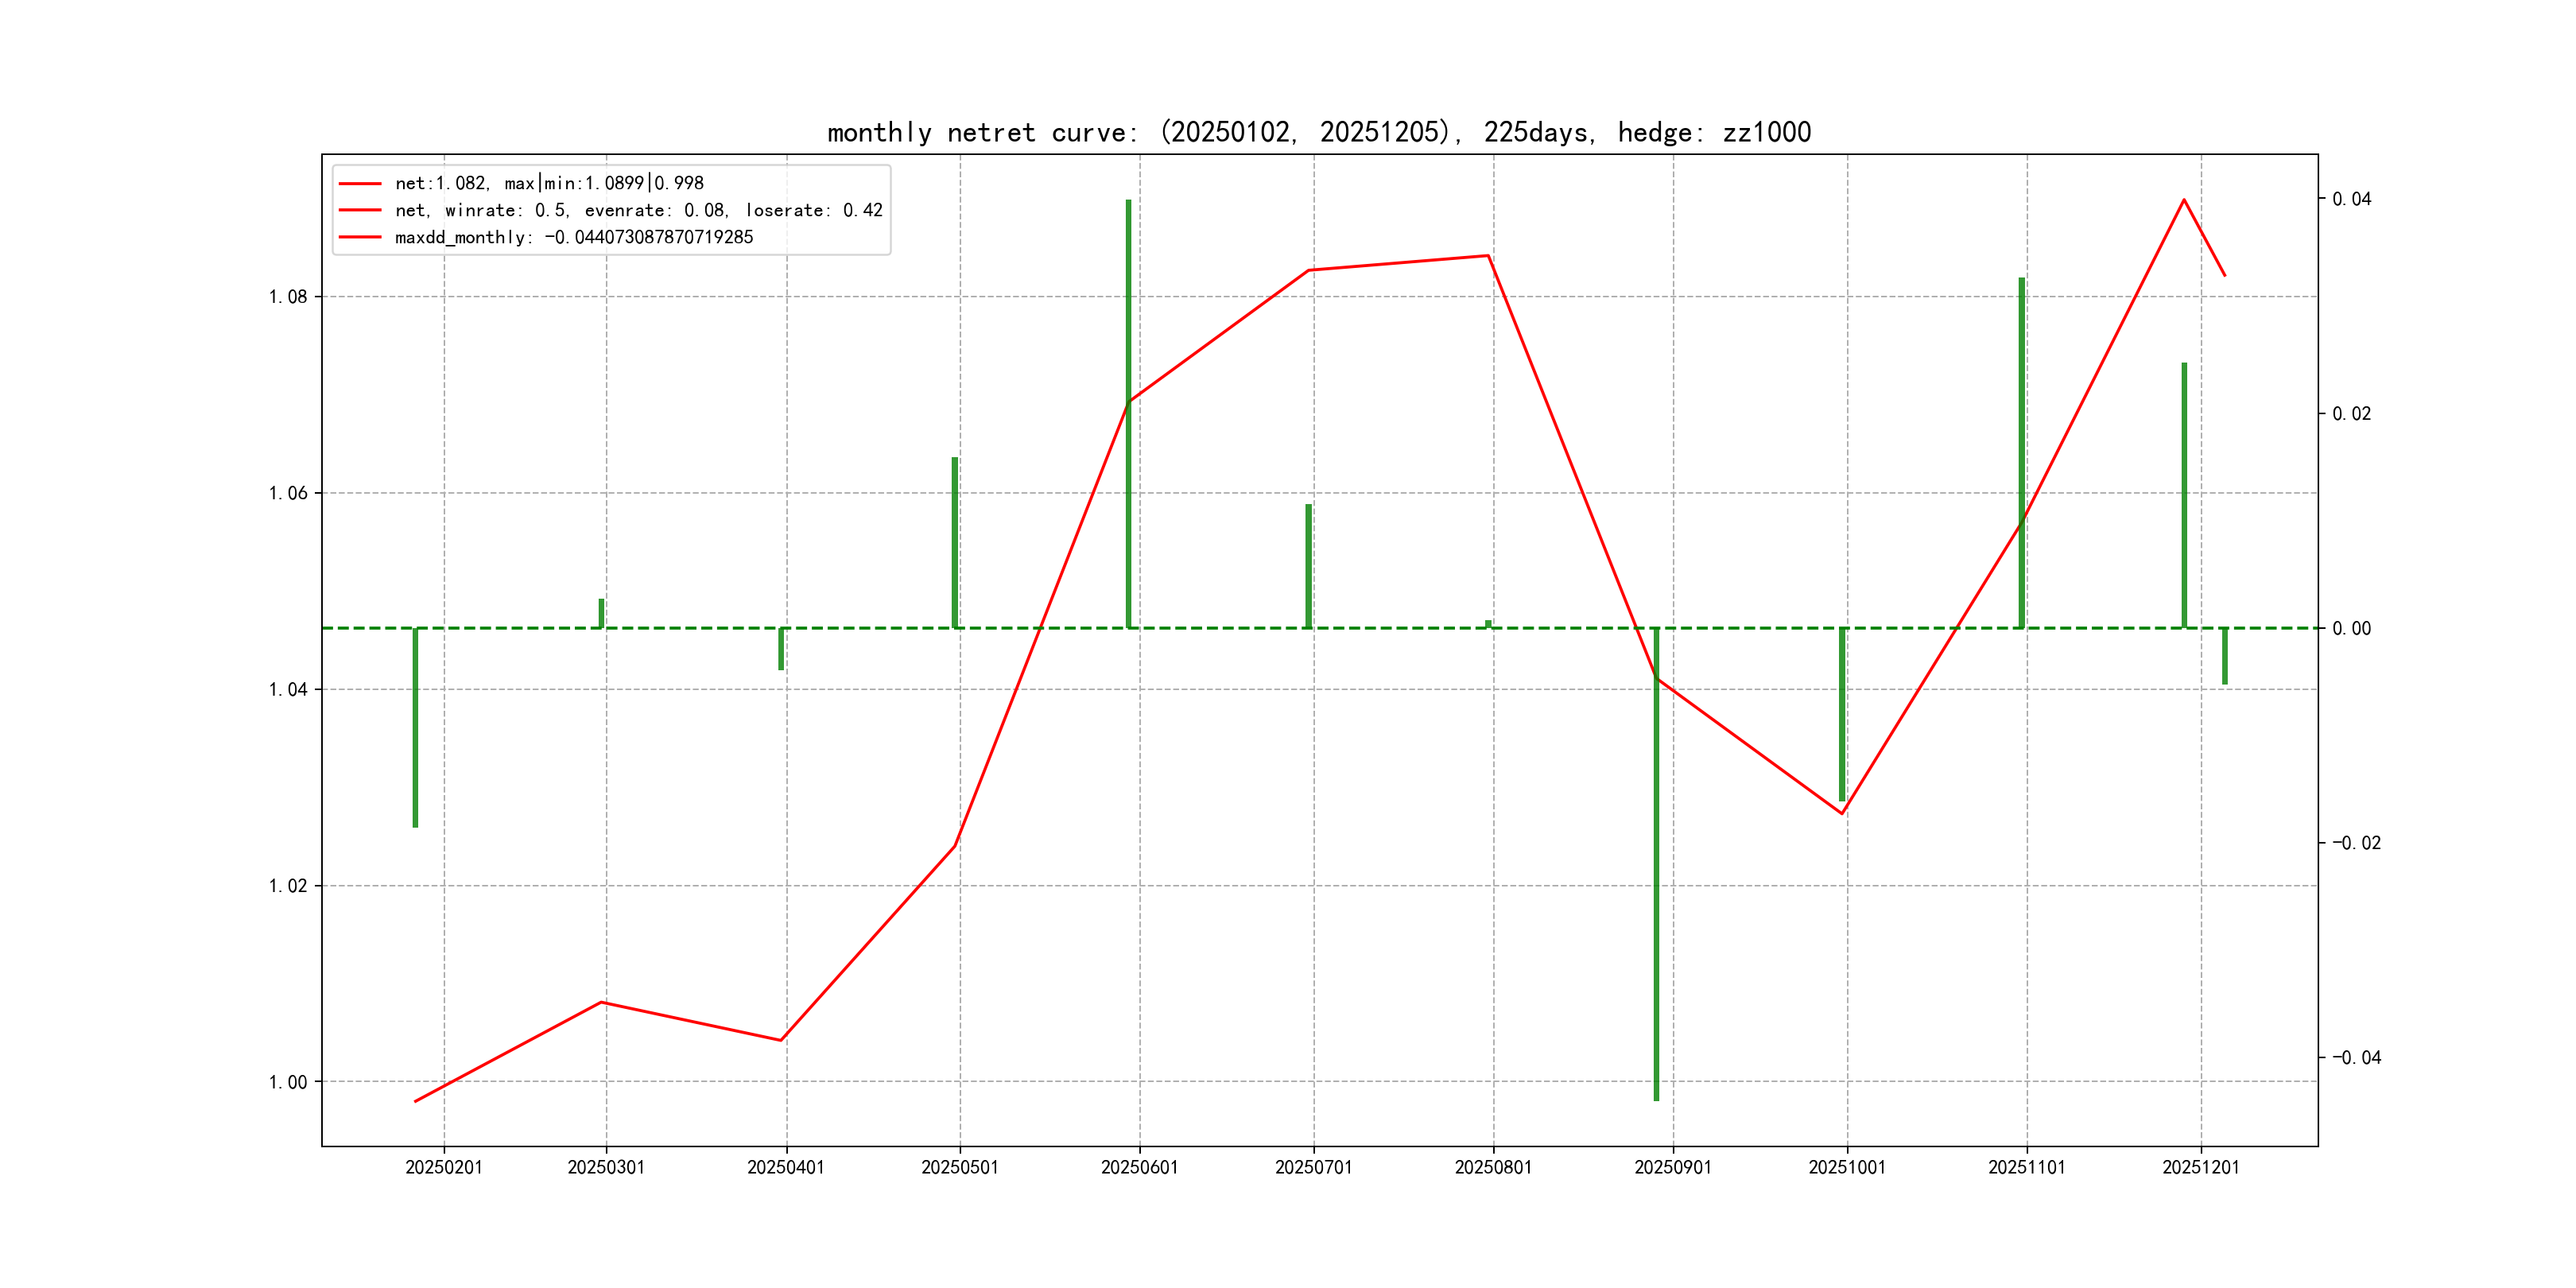Click the red curve peak near 20251201
Screen dimensions: 2576x1288
(2183, 200)
